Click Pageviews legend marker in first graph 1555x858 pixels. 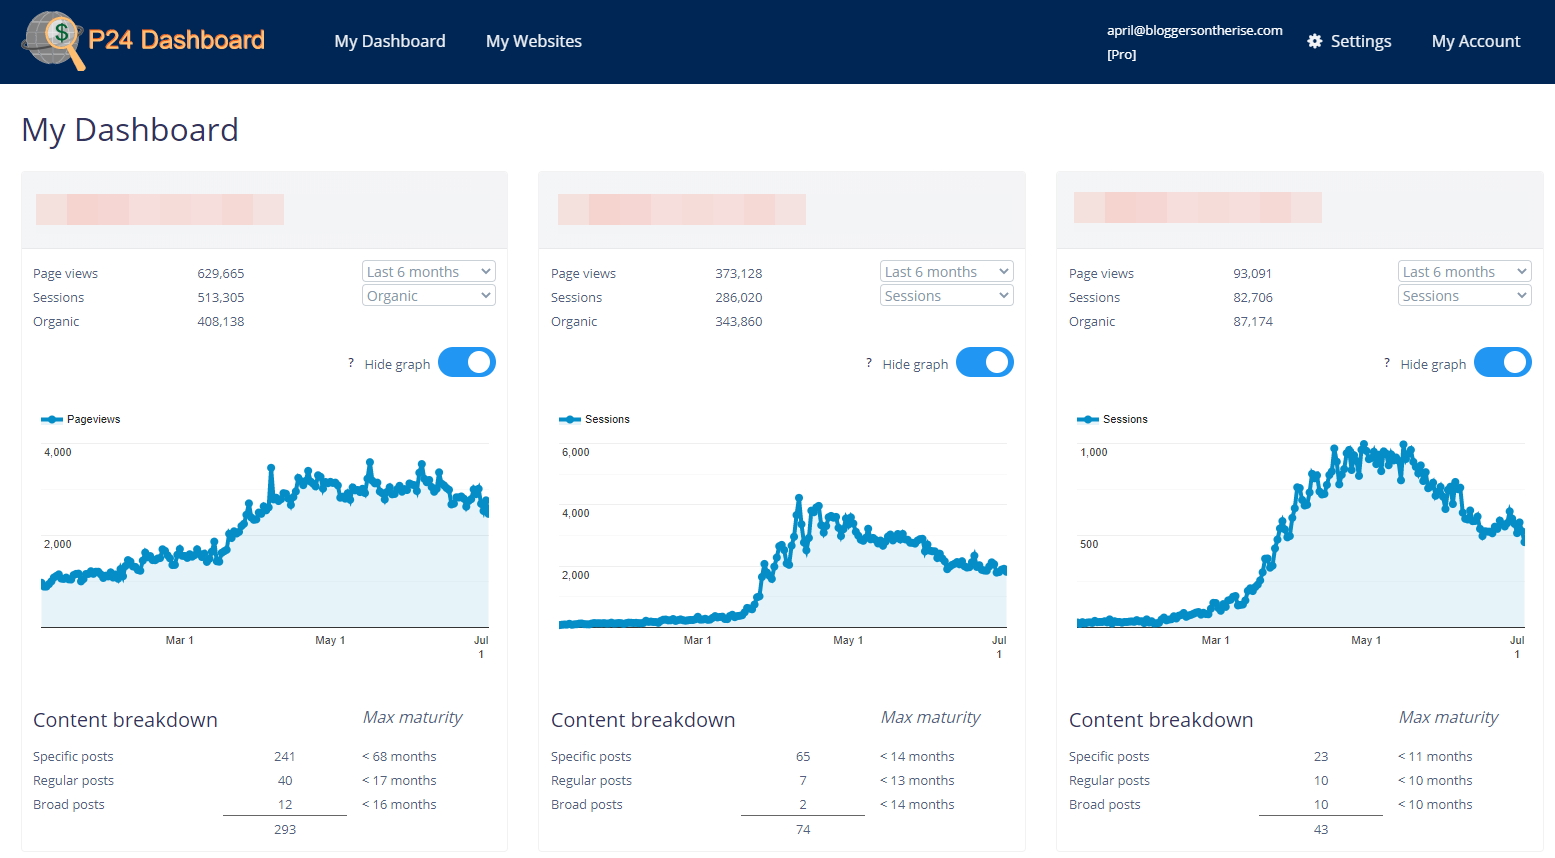(x=52, y=419)
